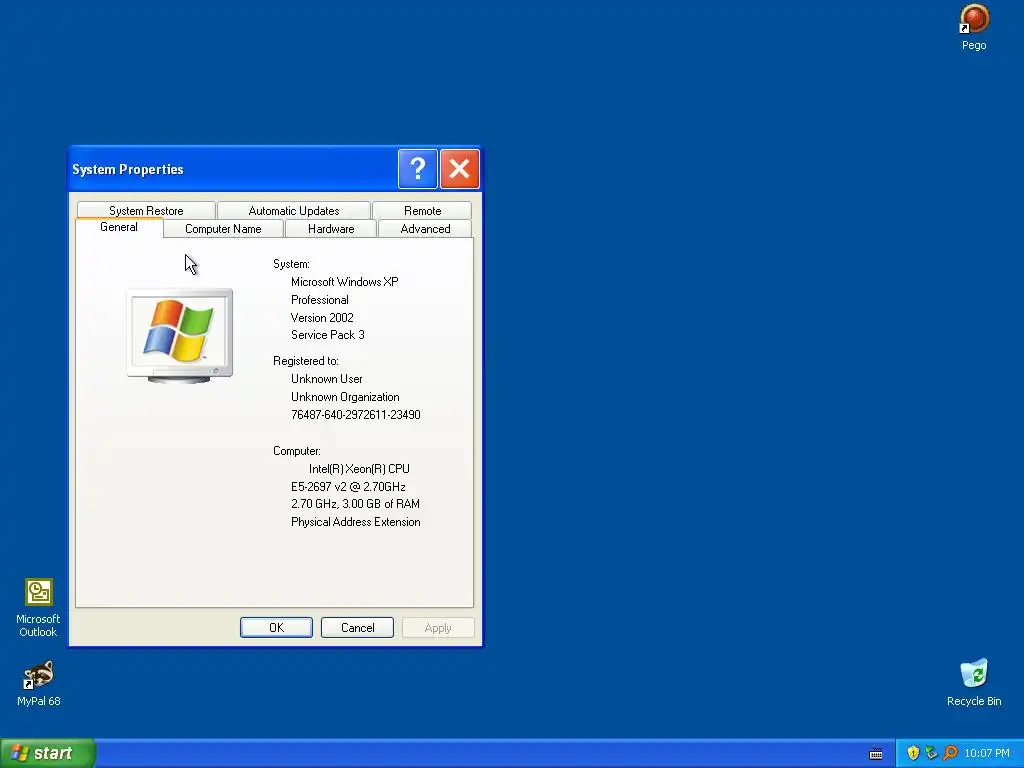Click the 'Physical Address Extension' text
Image resolution: width=1024 pixels, height=768 pixels.
(355, 522)
